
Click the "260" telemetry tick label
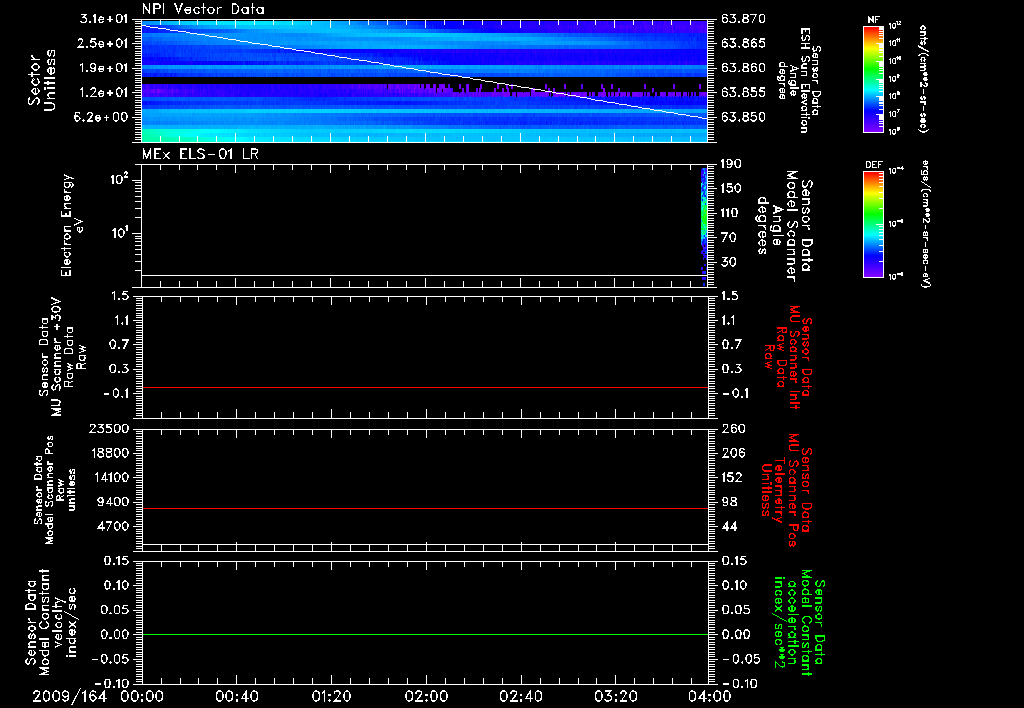click(x=733, y=428)
